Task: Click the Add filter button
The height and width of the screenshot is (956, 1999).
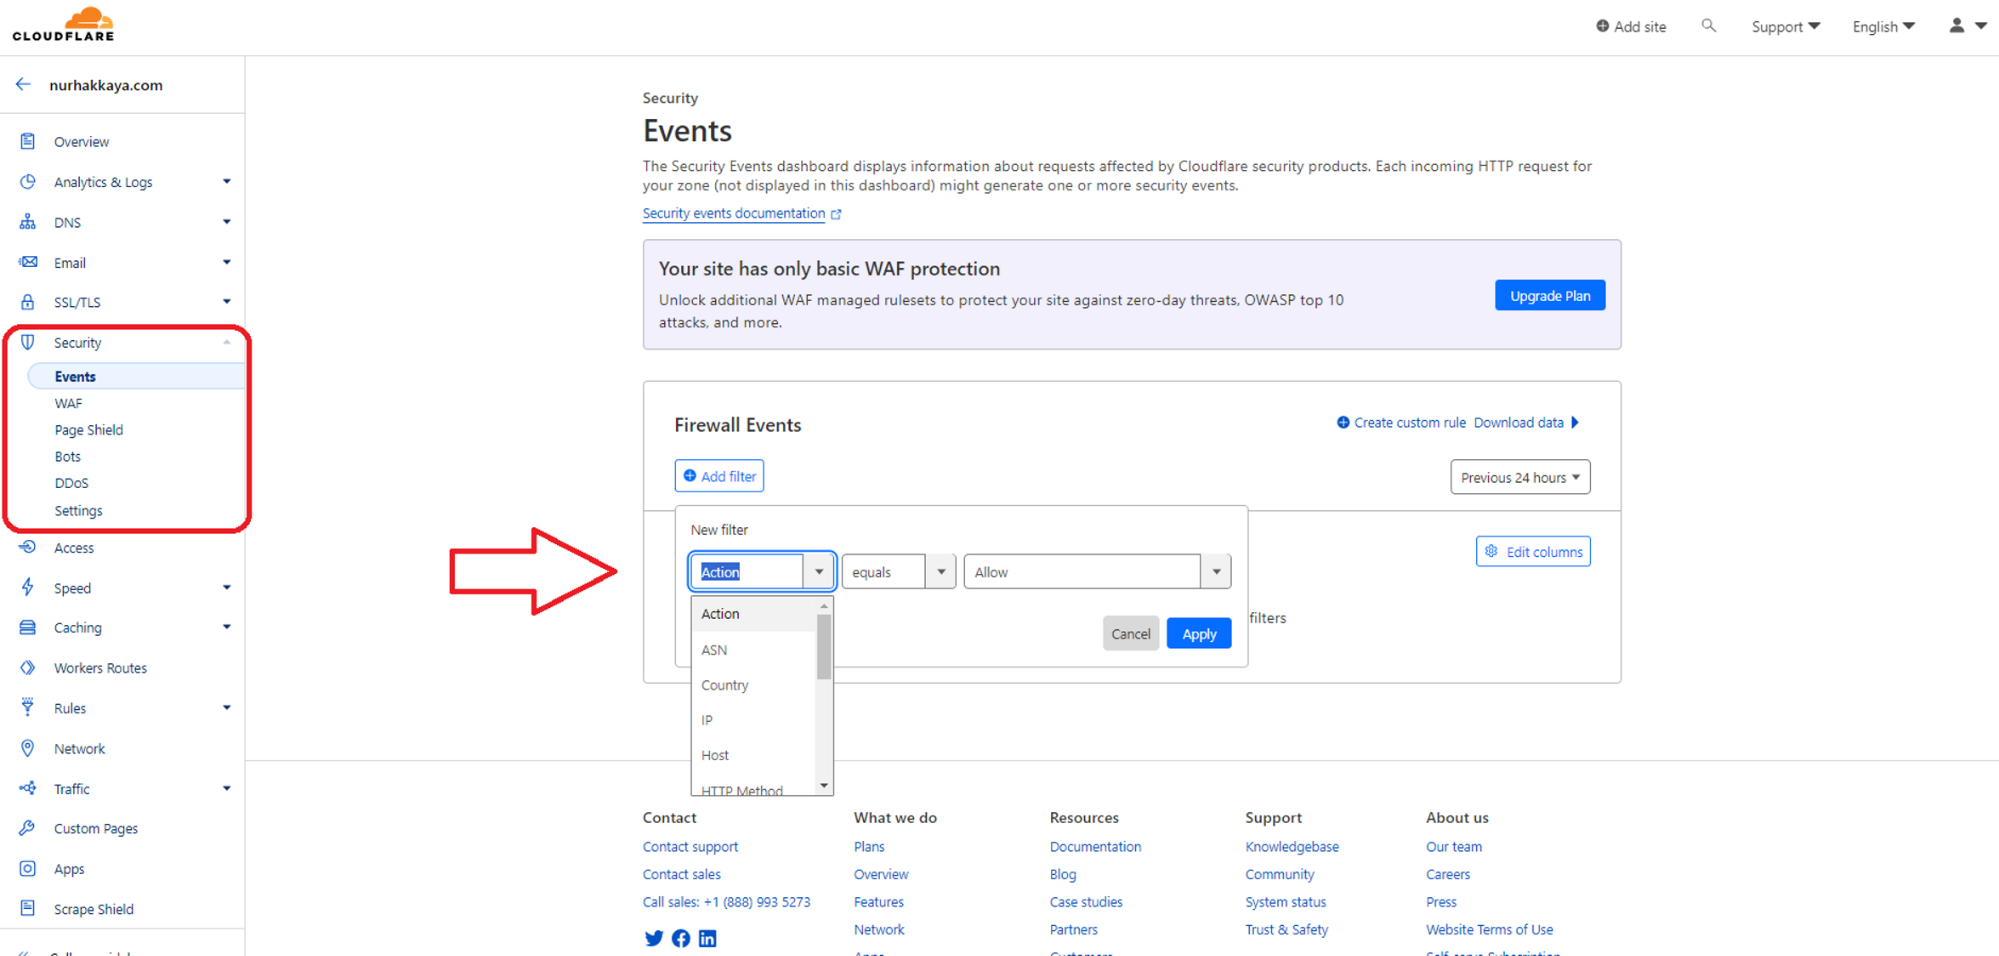Action: coord(719,476)
